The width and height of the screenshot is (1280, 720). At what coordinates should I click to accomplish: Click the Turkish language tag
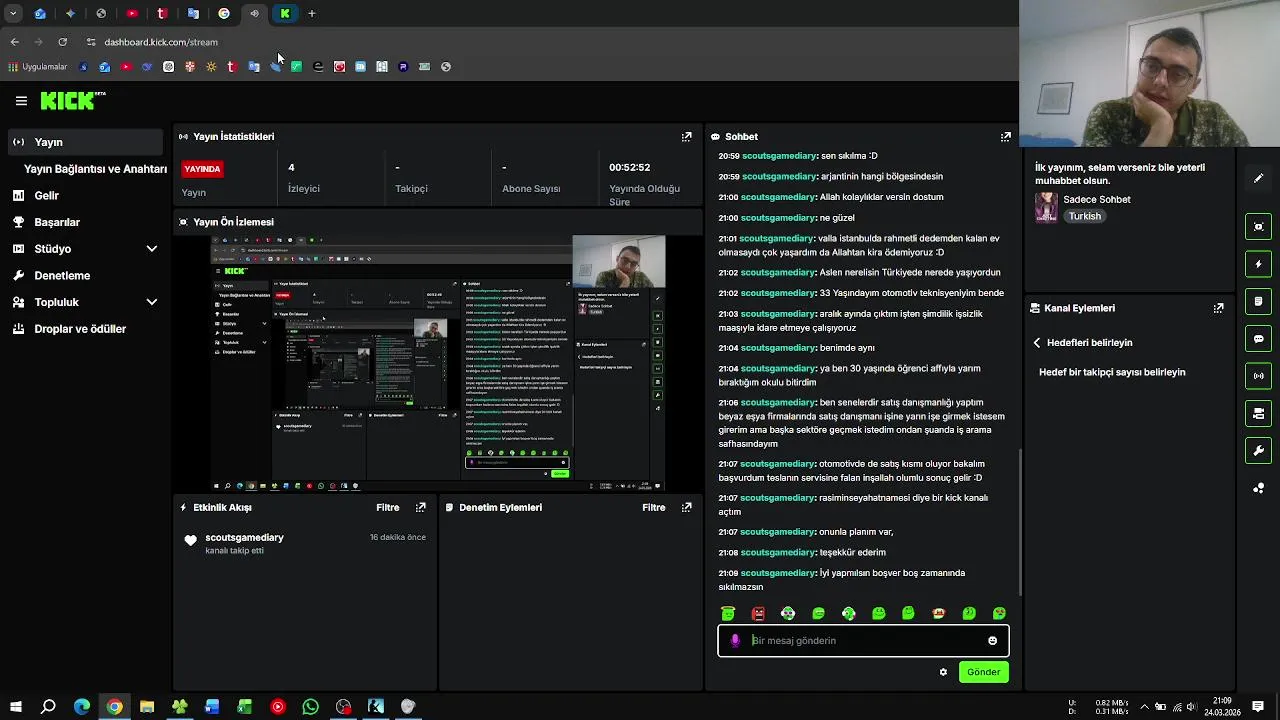coord(1084,216)
